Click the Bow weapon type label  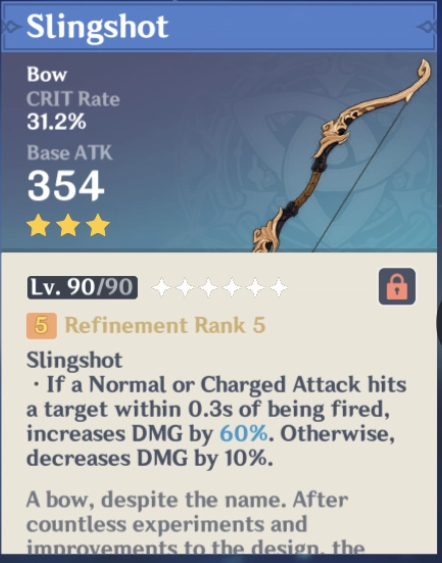click(x=47, y=74)
